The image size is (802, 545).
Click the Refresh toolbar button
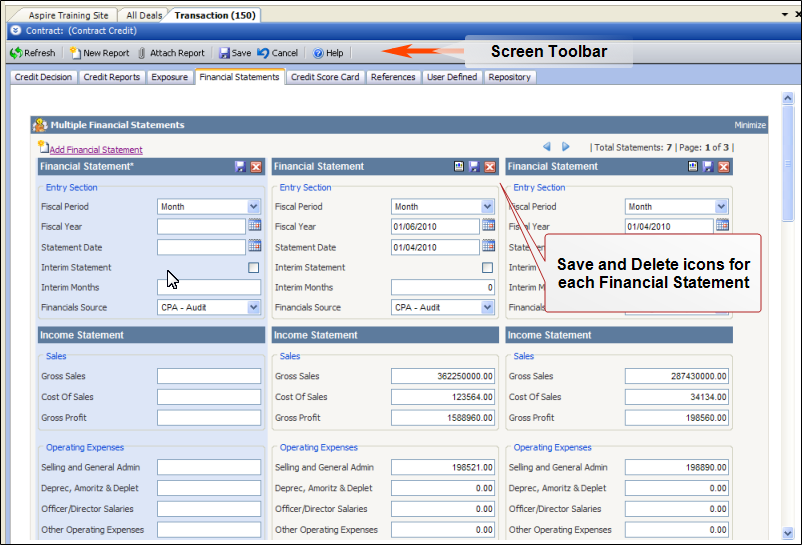(x=32, y=53)
